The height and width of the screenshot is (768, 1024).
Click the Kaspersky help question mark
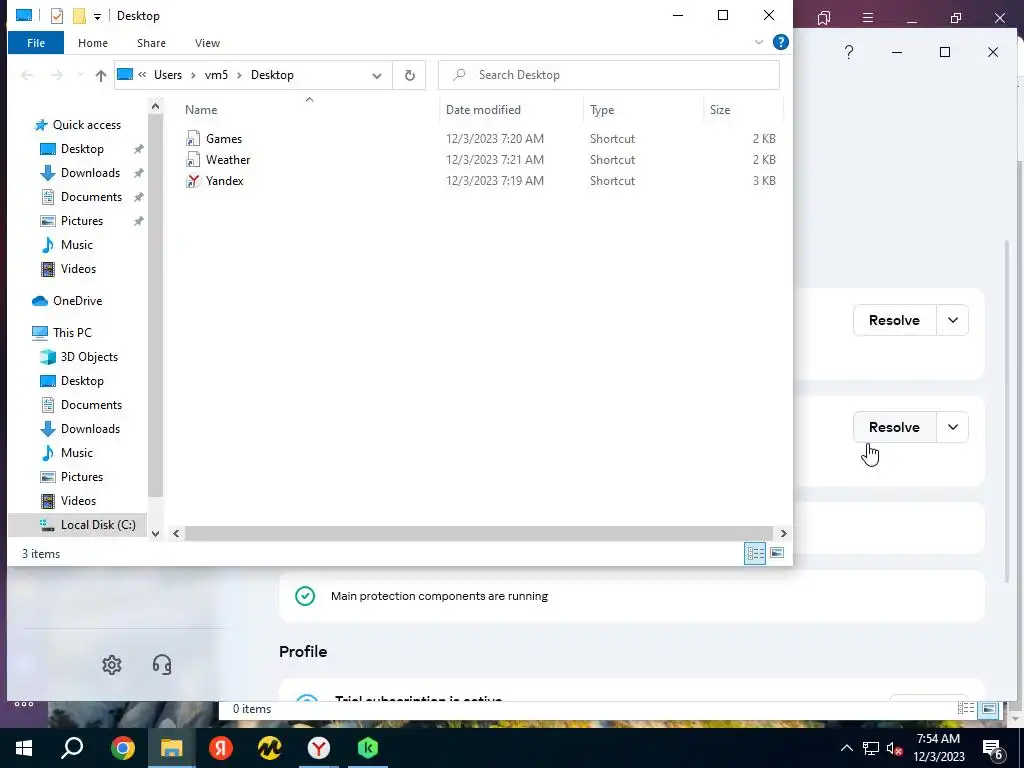pyautogui.click(x=848, y=52)
